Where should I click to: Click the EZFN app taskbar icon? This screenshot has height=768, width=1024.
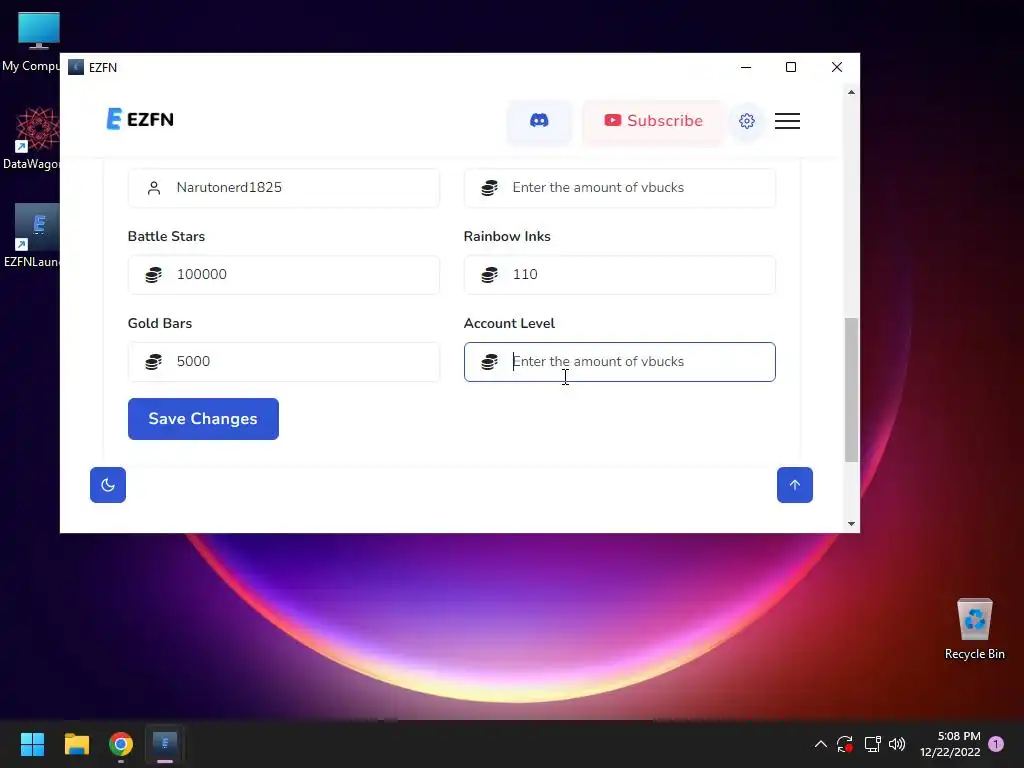[165, 744]
